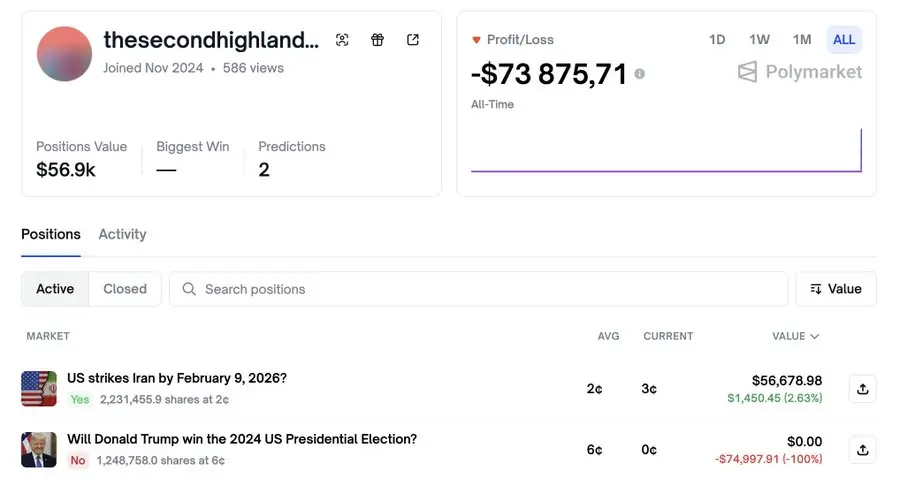Switch to the Activity tab

(x=122, y=234)
